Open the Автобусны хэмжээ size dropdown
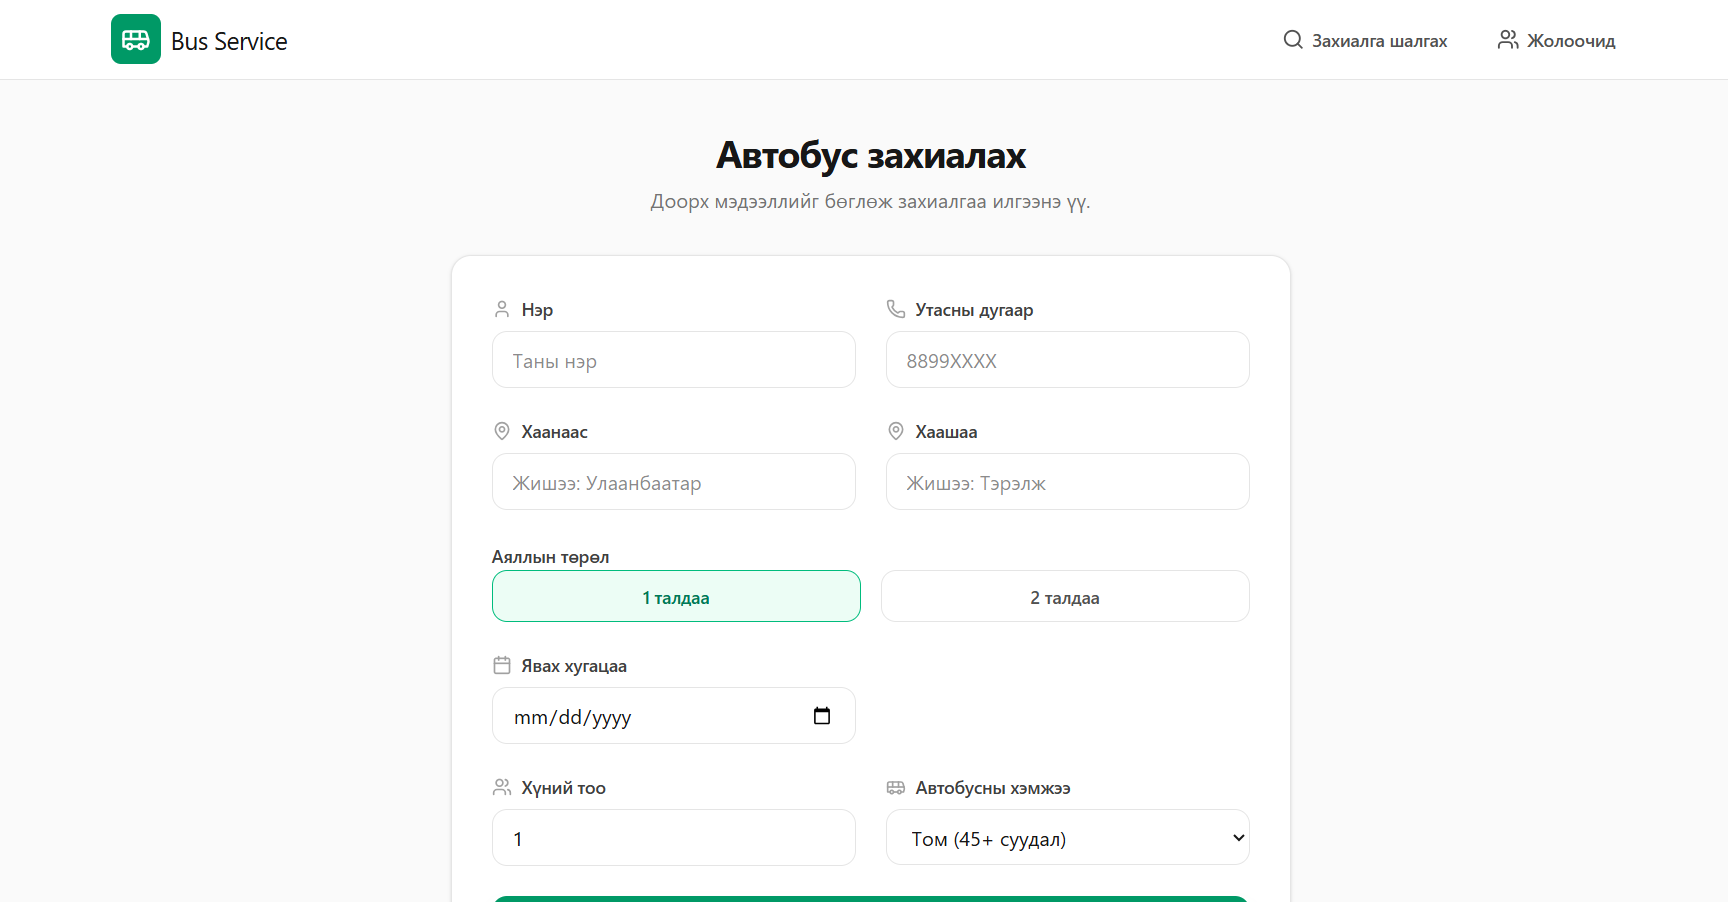The image size is (1728, 902). tap(1067, 837)
